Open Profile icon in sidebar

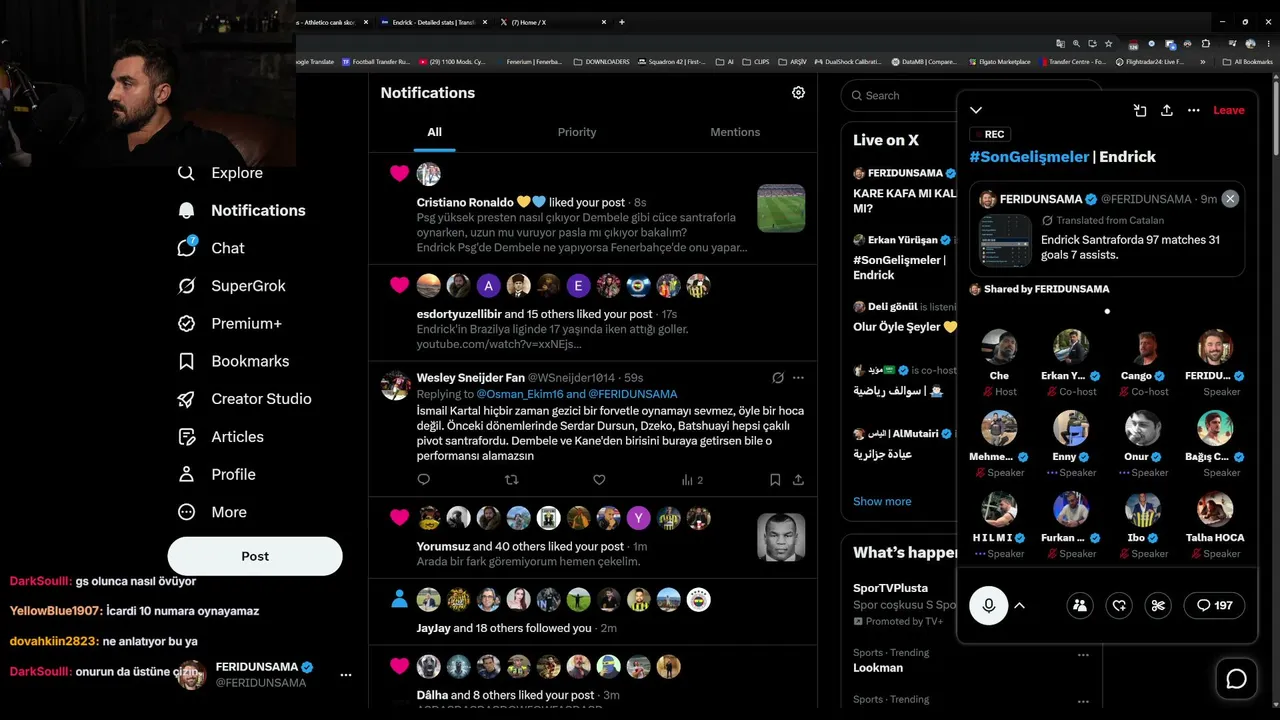pyautogui.click(x=186, y=474)
